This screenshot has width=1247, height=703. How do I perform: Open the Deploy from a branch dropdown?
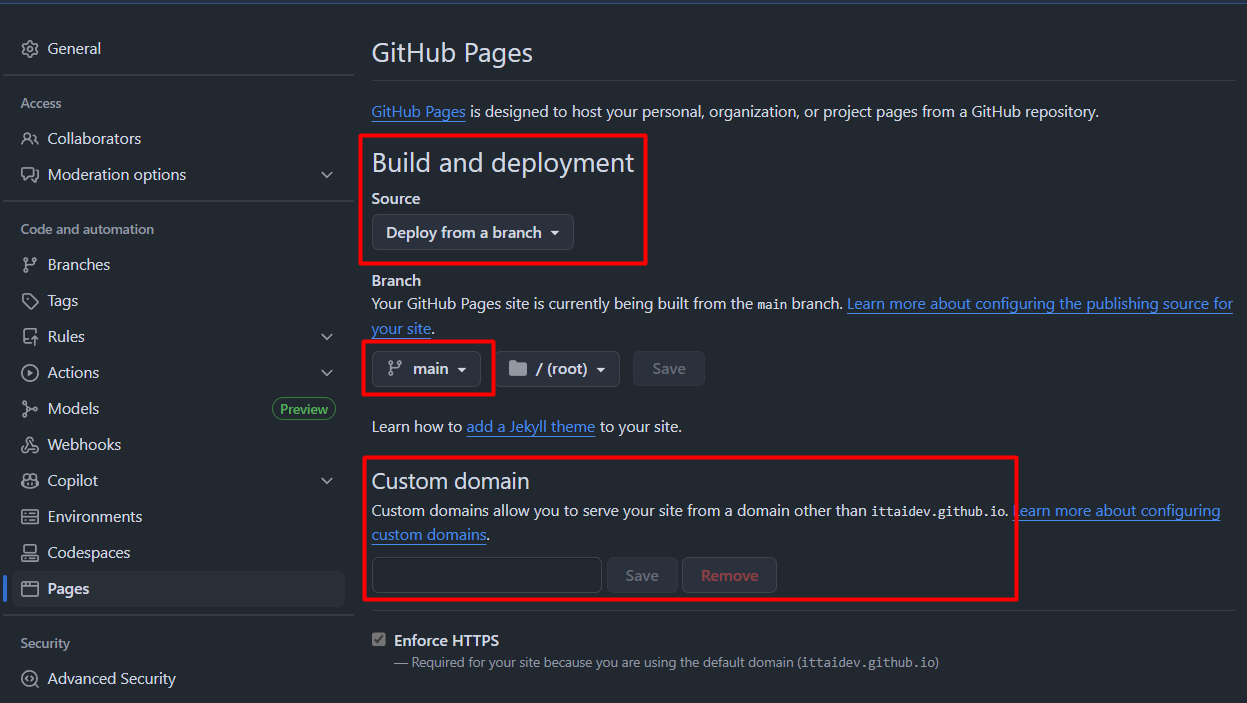pyautogui.click(x=472, y=232)
